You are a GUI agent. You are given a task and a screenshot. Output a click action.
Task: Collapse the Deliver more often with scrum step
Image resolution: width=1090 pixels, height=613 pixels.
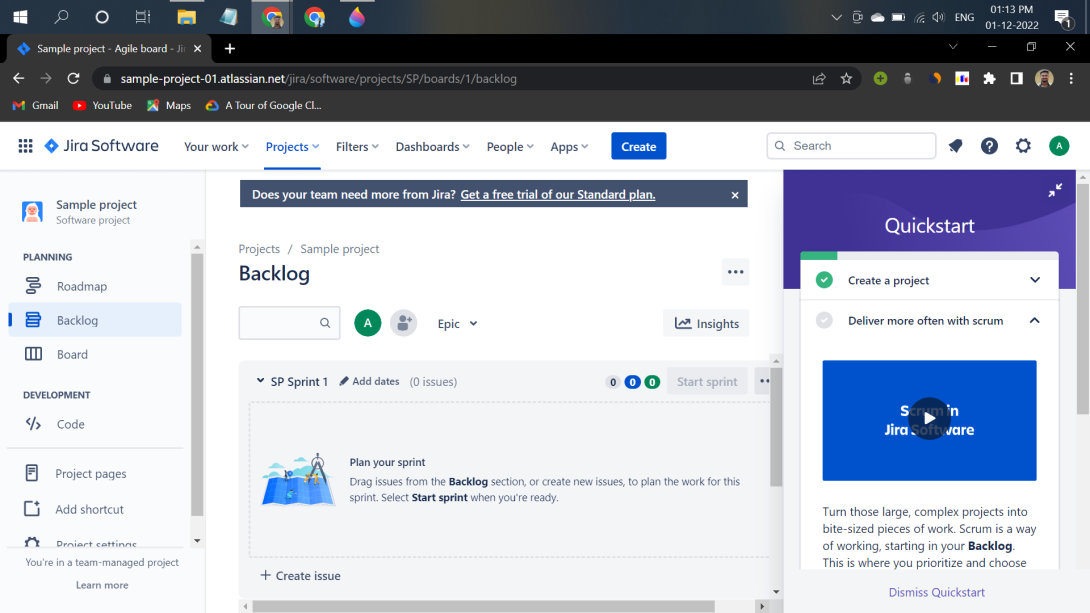[x=1034, y=321]
